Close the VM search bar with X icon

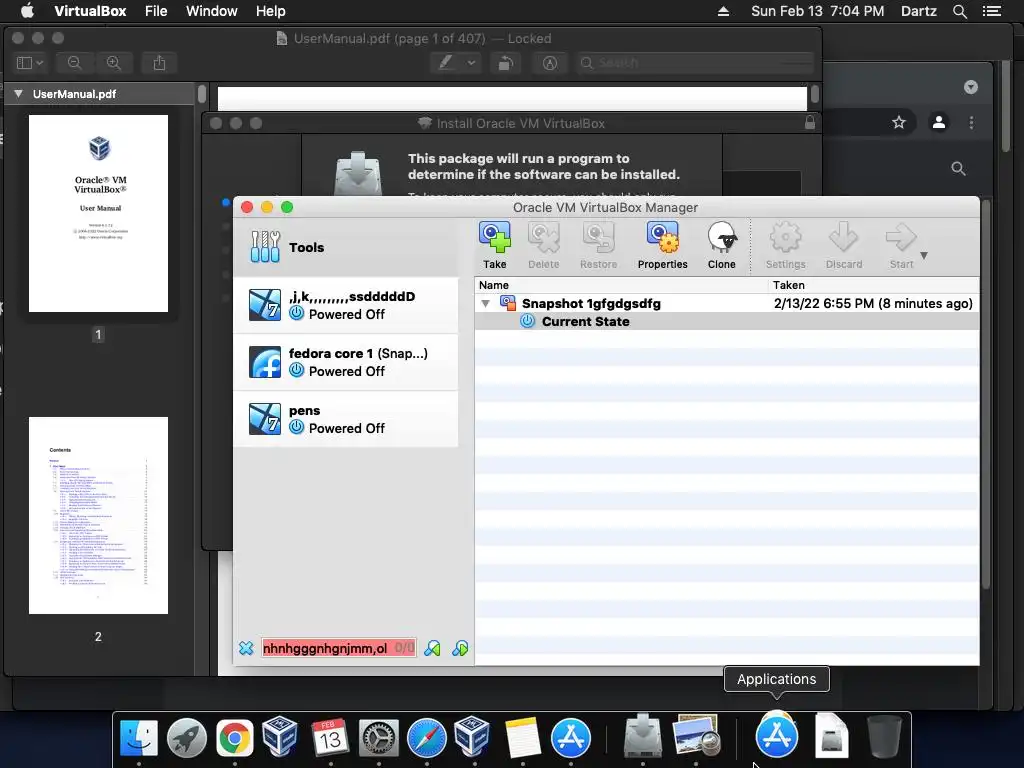tap(246, 648)
